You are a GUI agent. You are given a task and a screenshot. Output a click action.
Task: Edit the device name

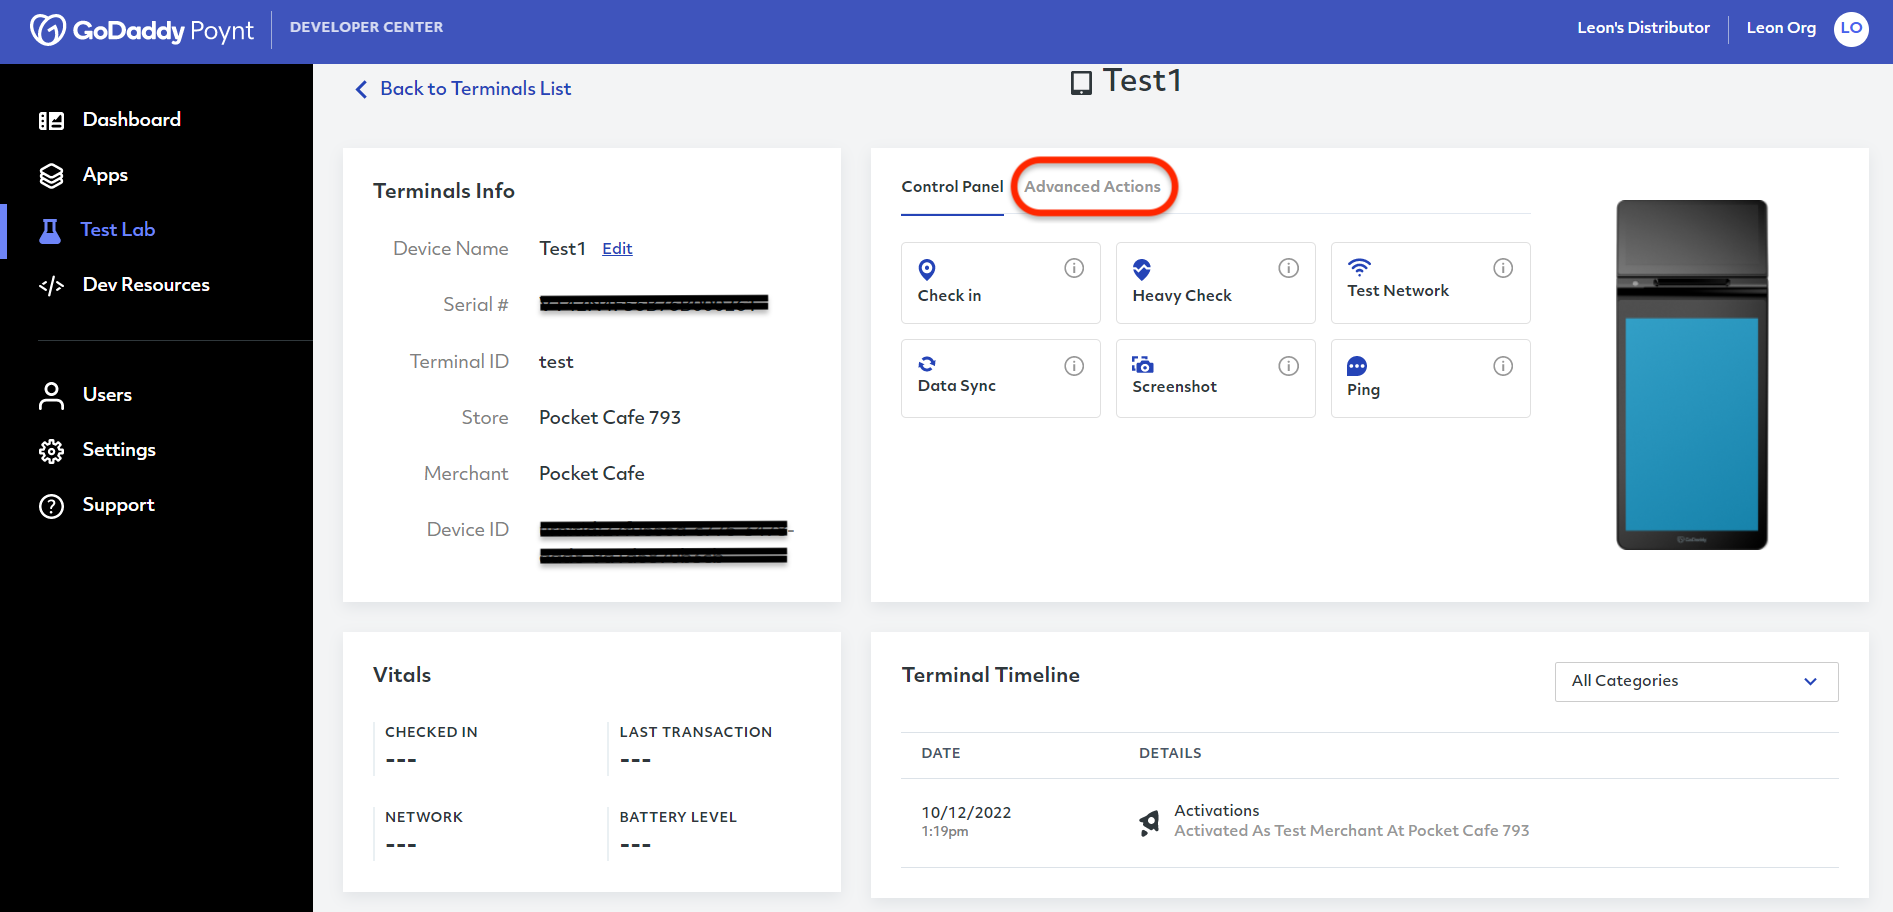(617, 249)
